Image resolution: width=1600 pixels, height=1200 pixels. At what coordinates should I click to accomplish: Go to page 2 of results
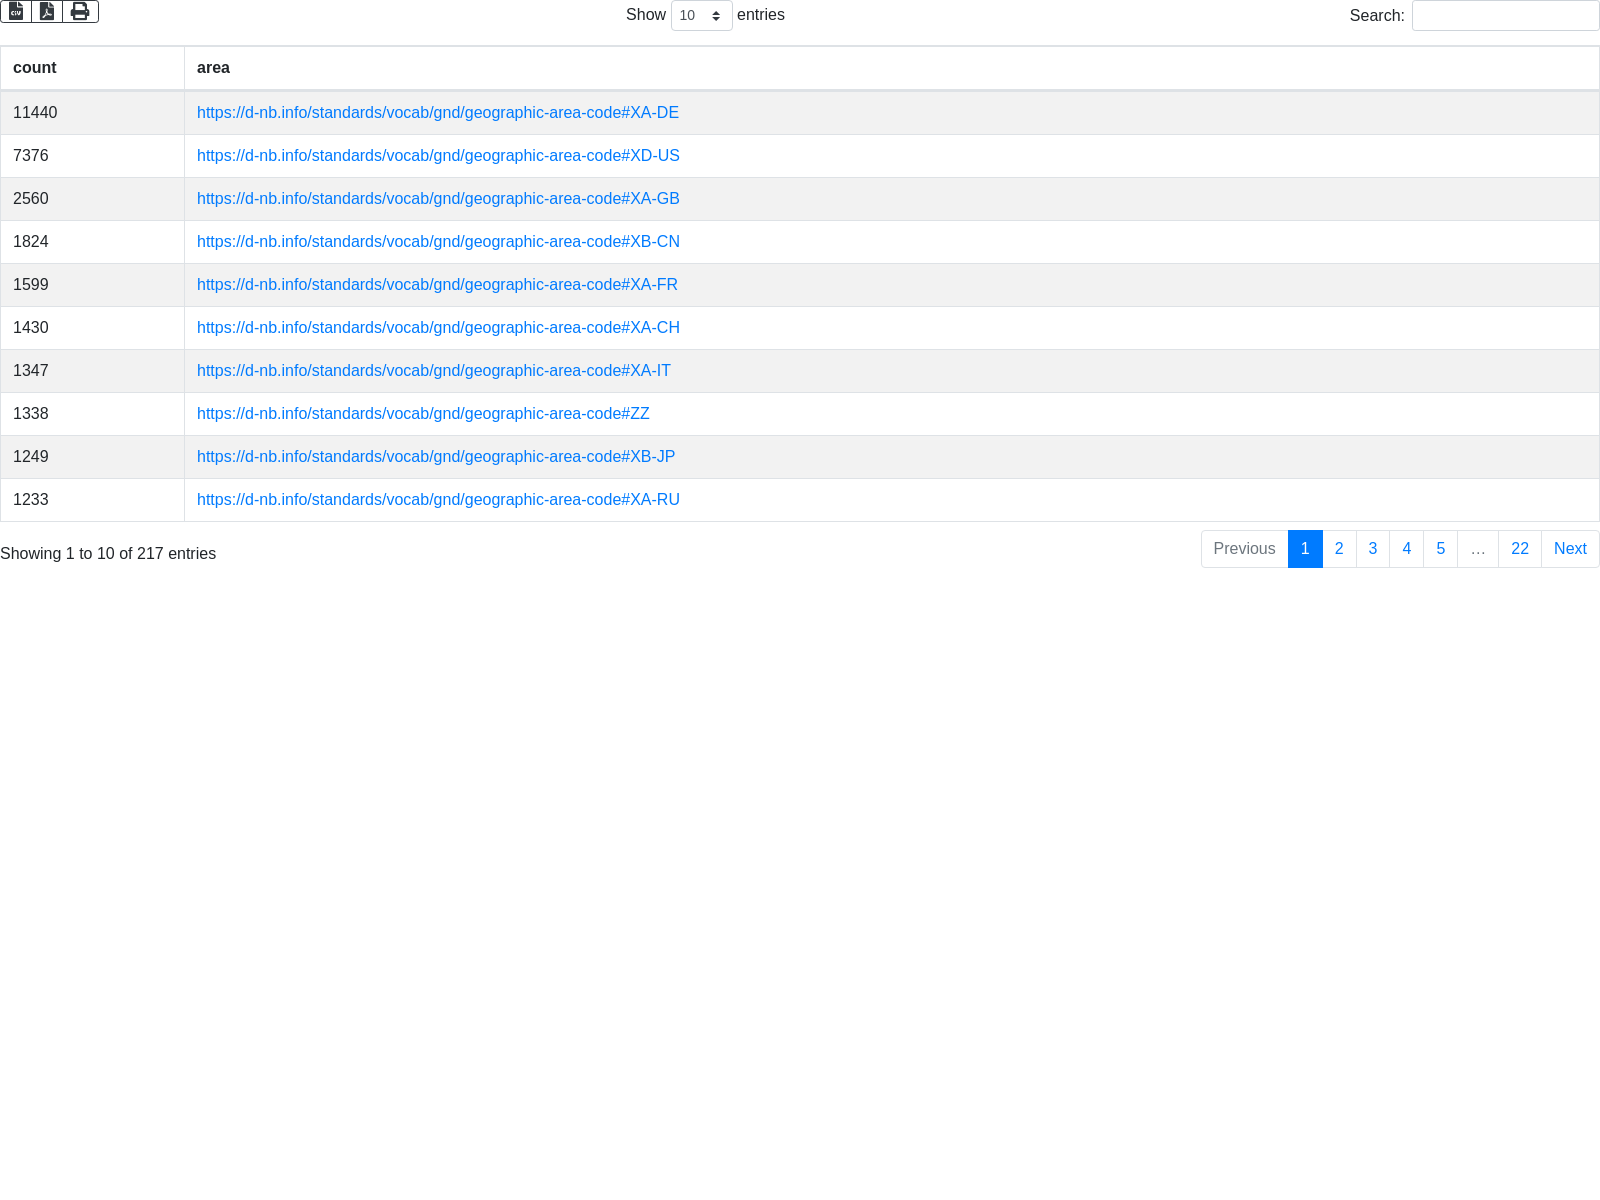pos(1339,549)
